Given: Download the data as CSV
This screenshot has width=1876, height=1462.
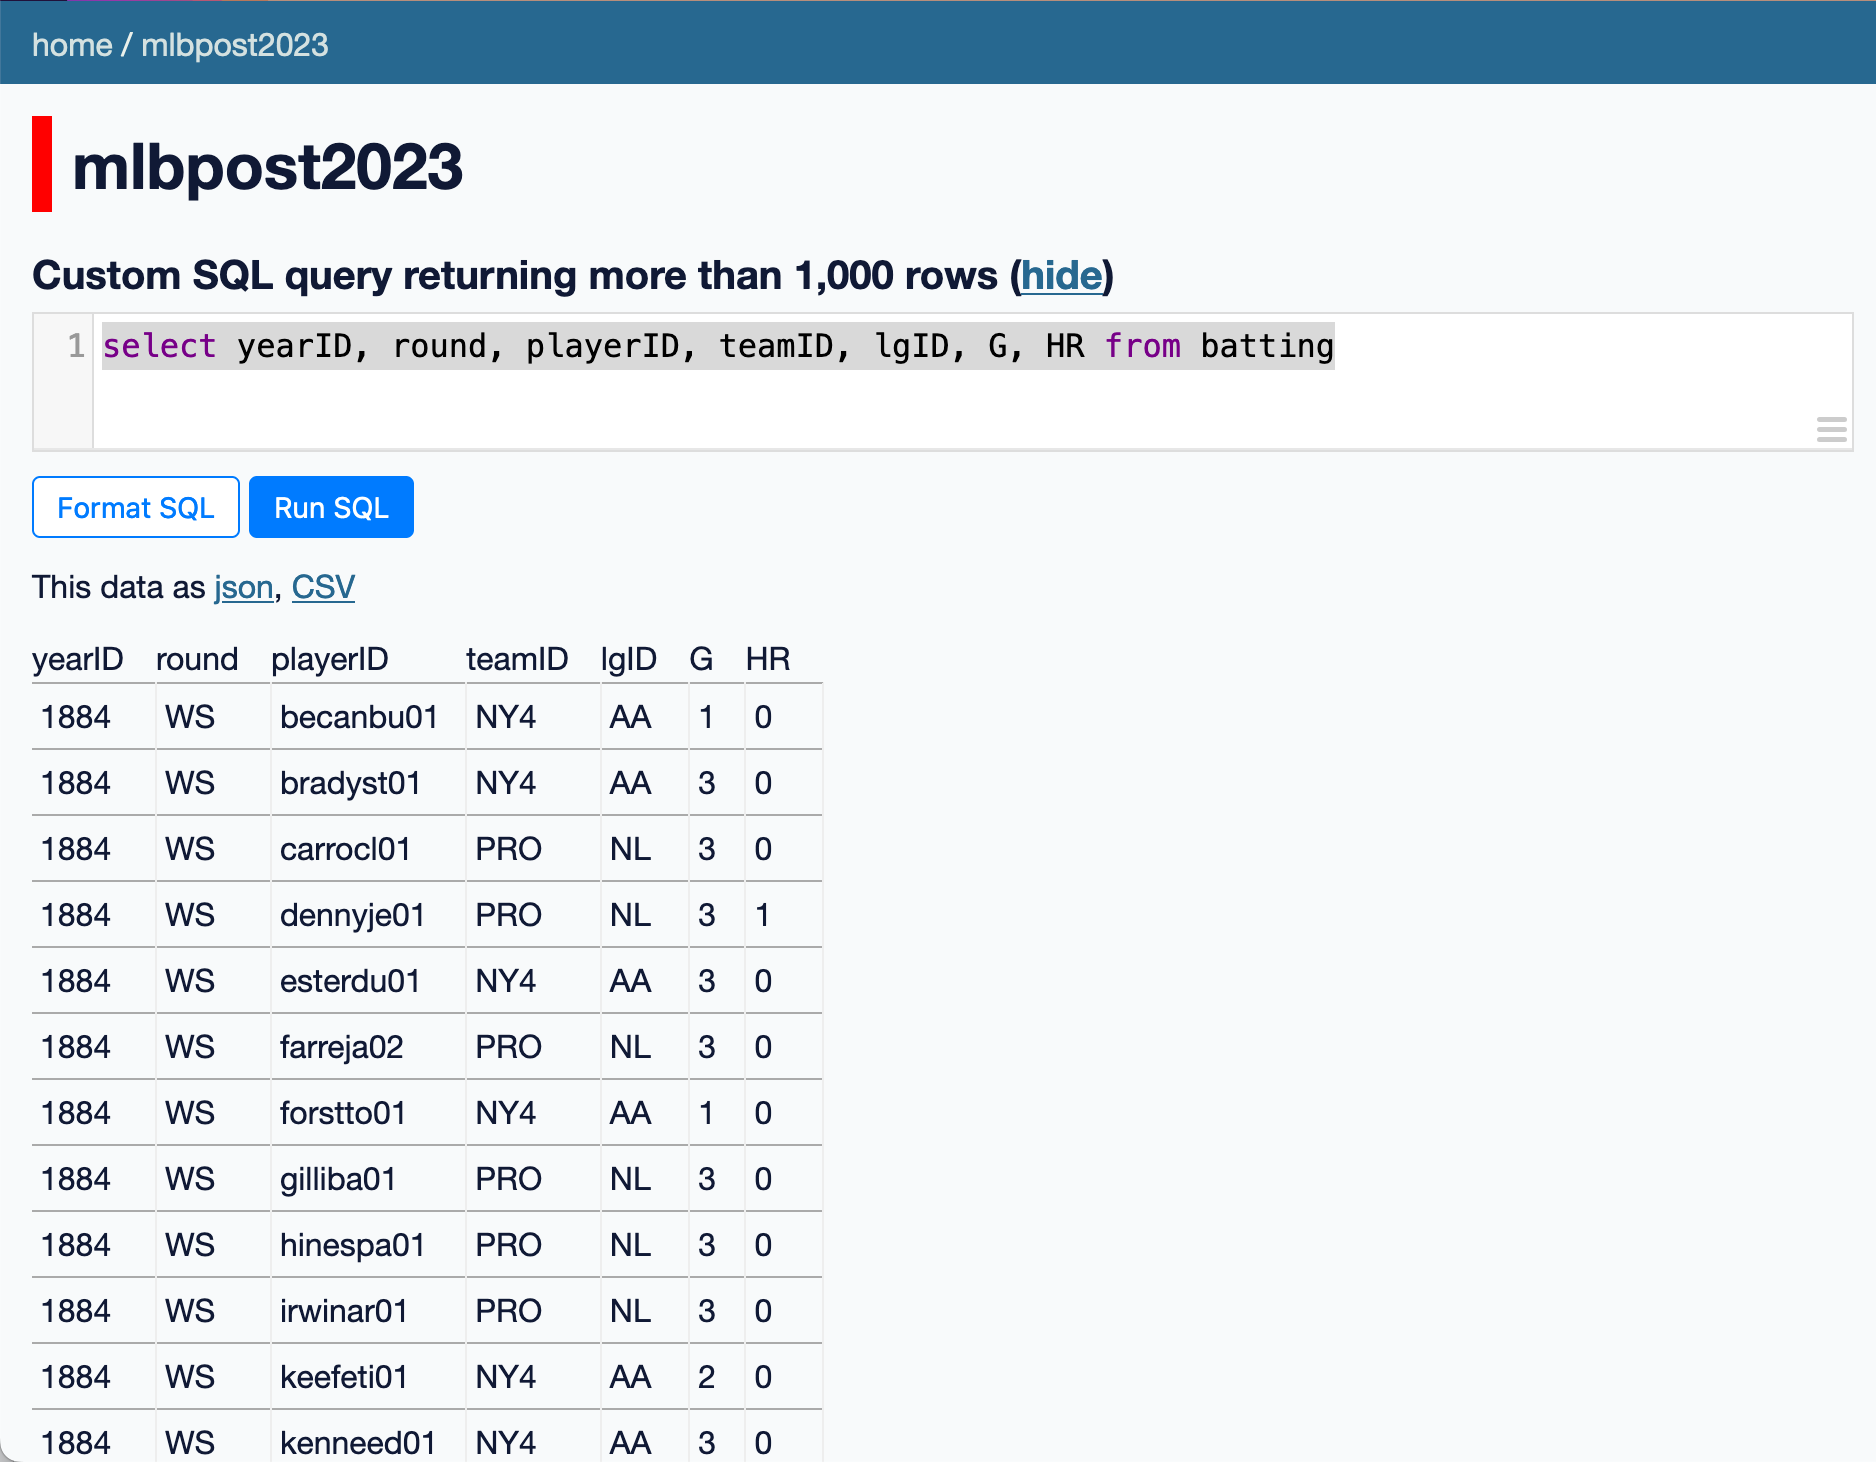Looking at the screenshot, I should 323,587.
